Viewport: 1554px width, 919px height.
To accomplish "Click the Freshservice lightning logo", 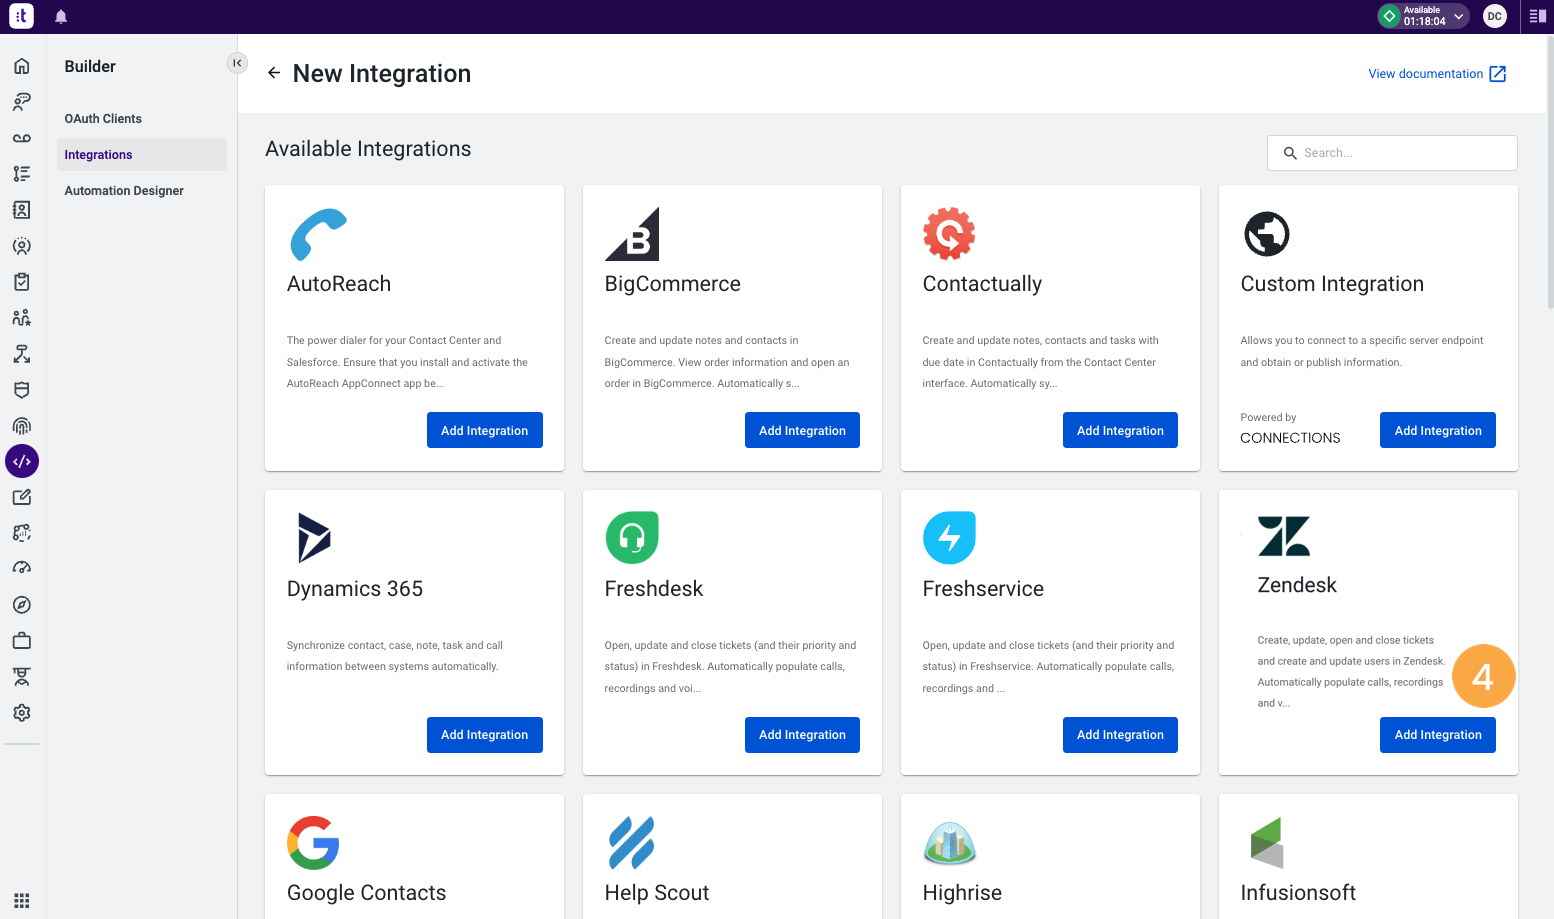I will (x=949, y=538).
